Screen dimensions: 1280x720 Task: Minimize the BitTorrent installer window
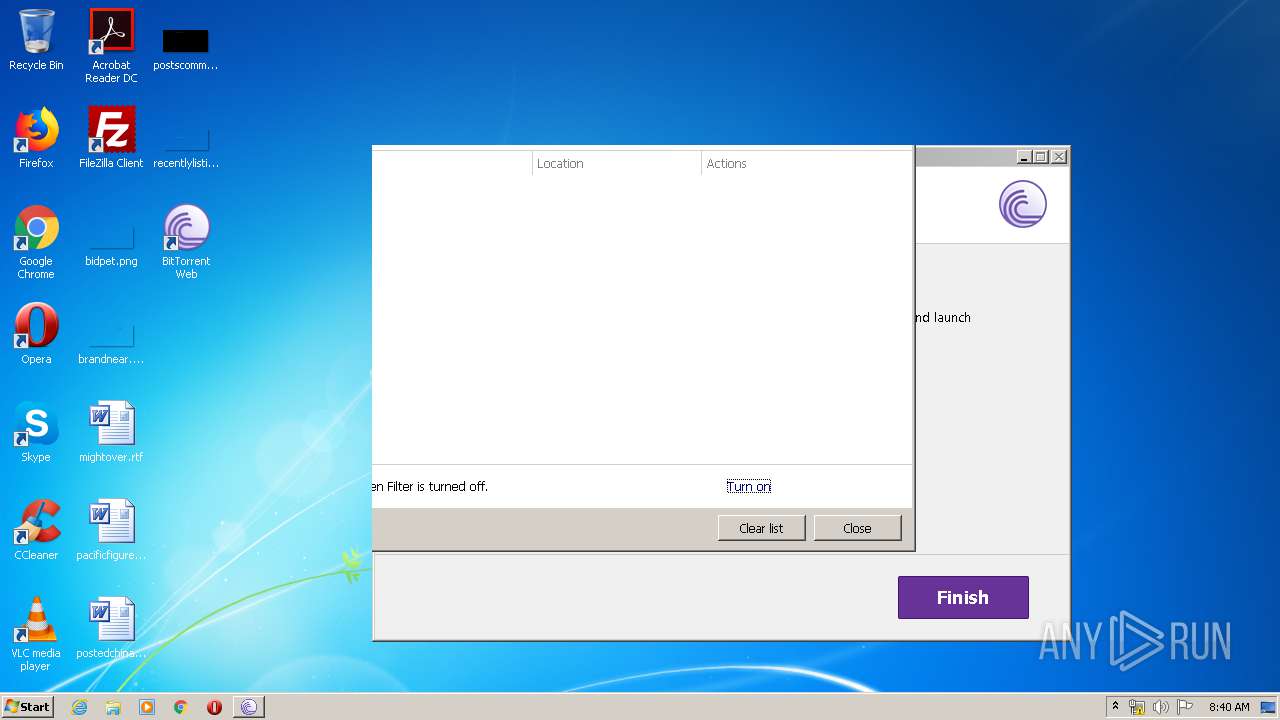(x=1023, y=157)
